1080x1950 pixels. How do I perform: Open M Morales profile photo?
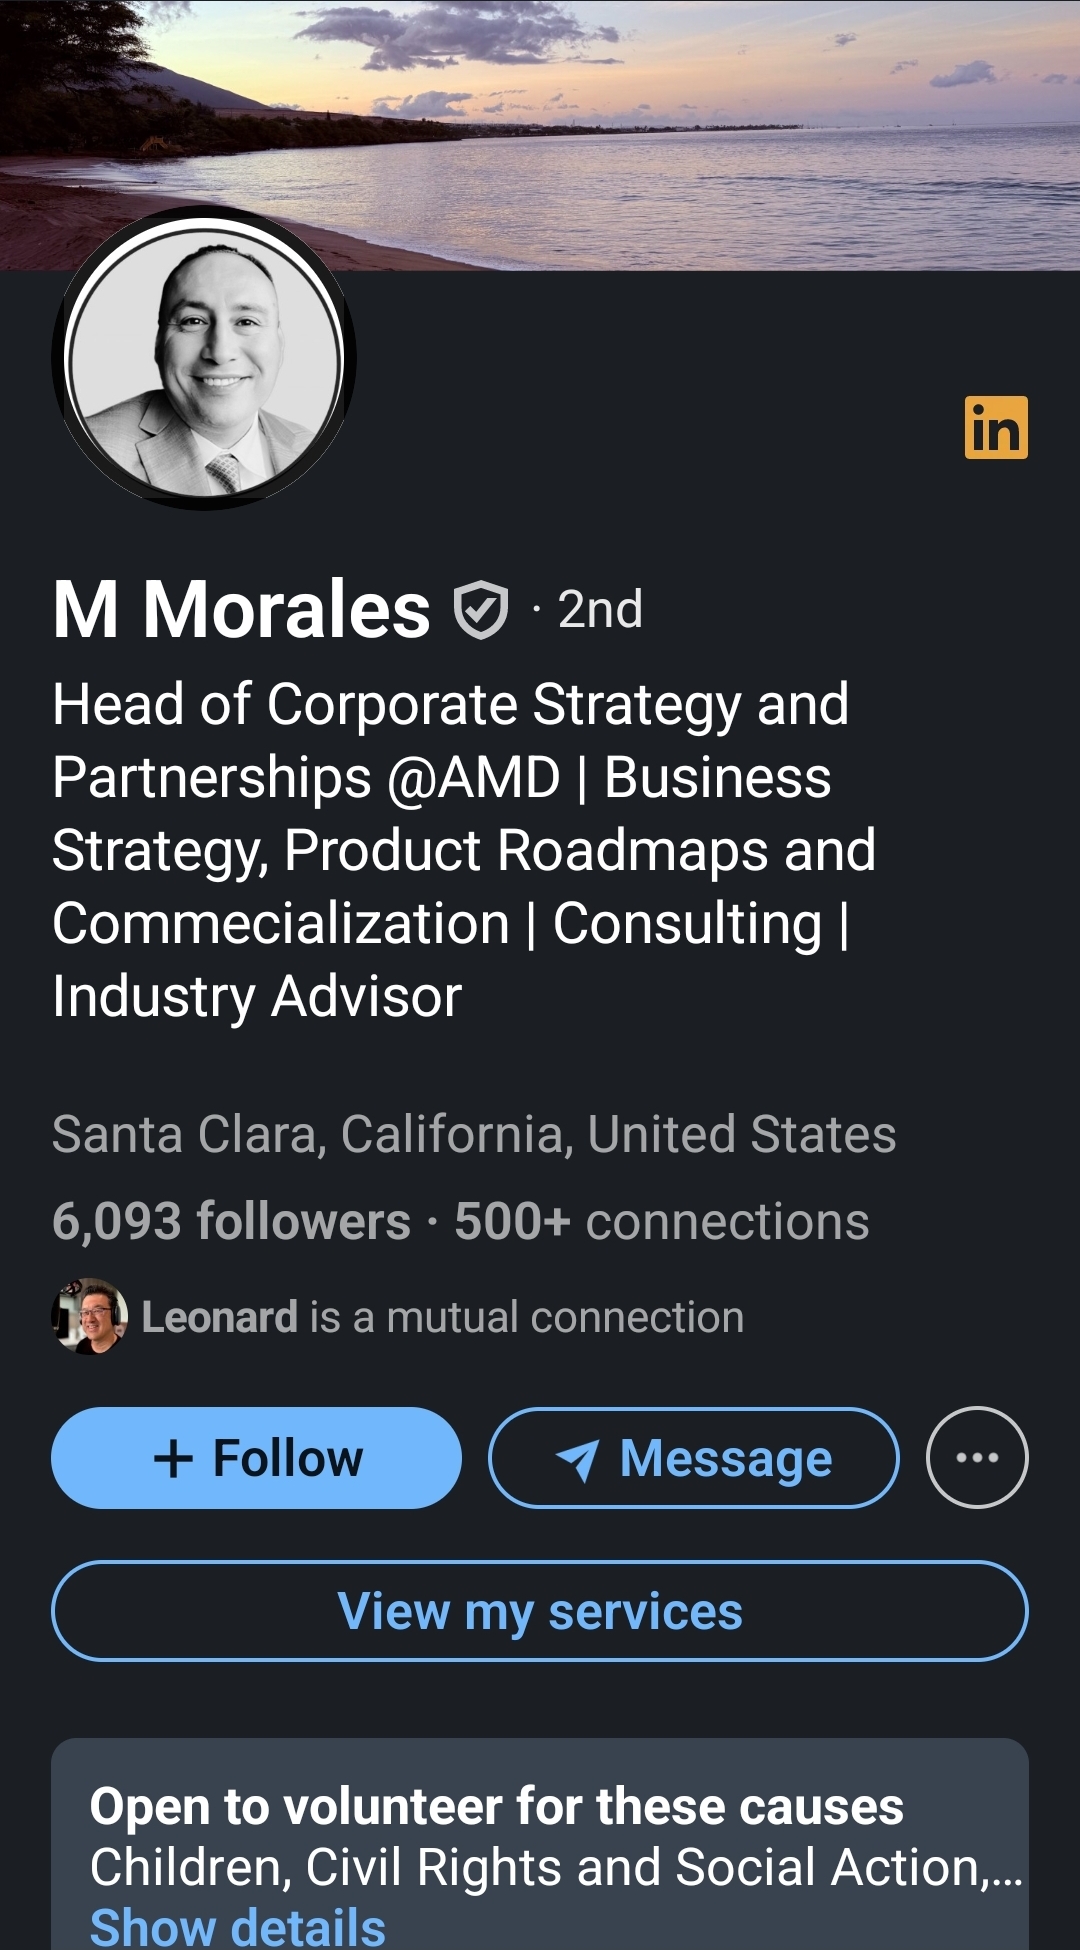pos(204,358)
